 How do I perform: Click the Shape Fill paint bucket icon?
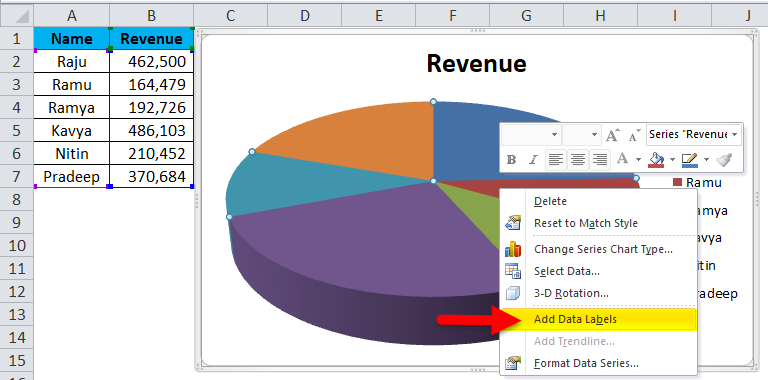(656, 159)
